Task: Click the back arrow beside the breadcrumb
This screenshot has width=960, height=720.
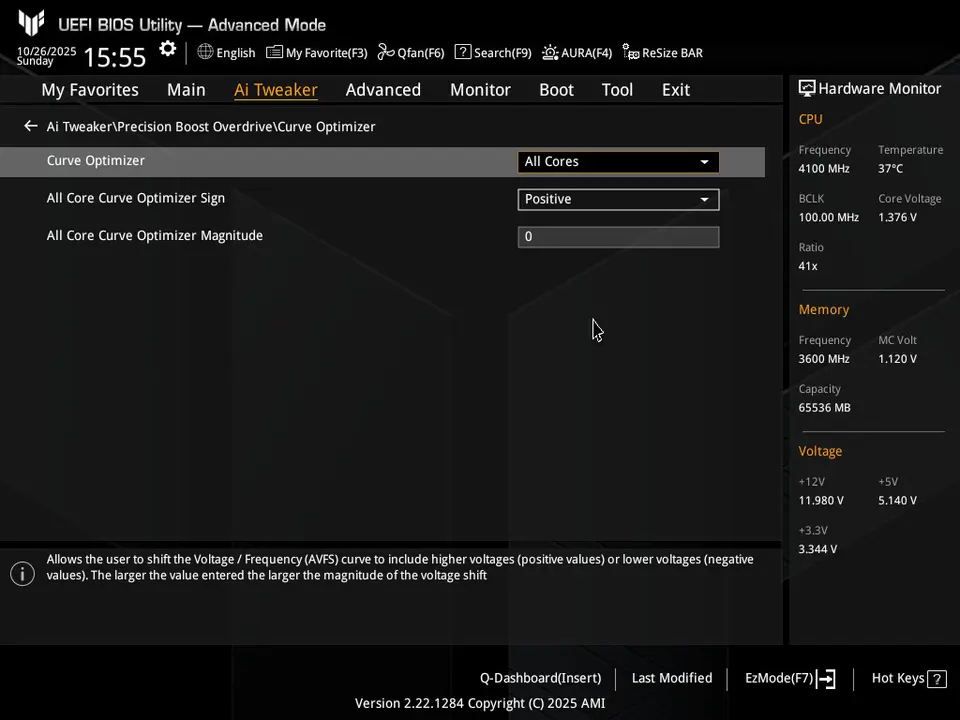Action: (x=31, y=126)
